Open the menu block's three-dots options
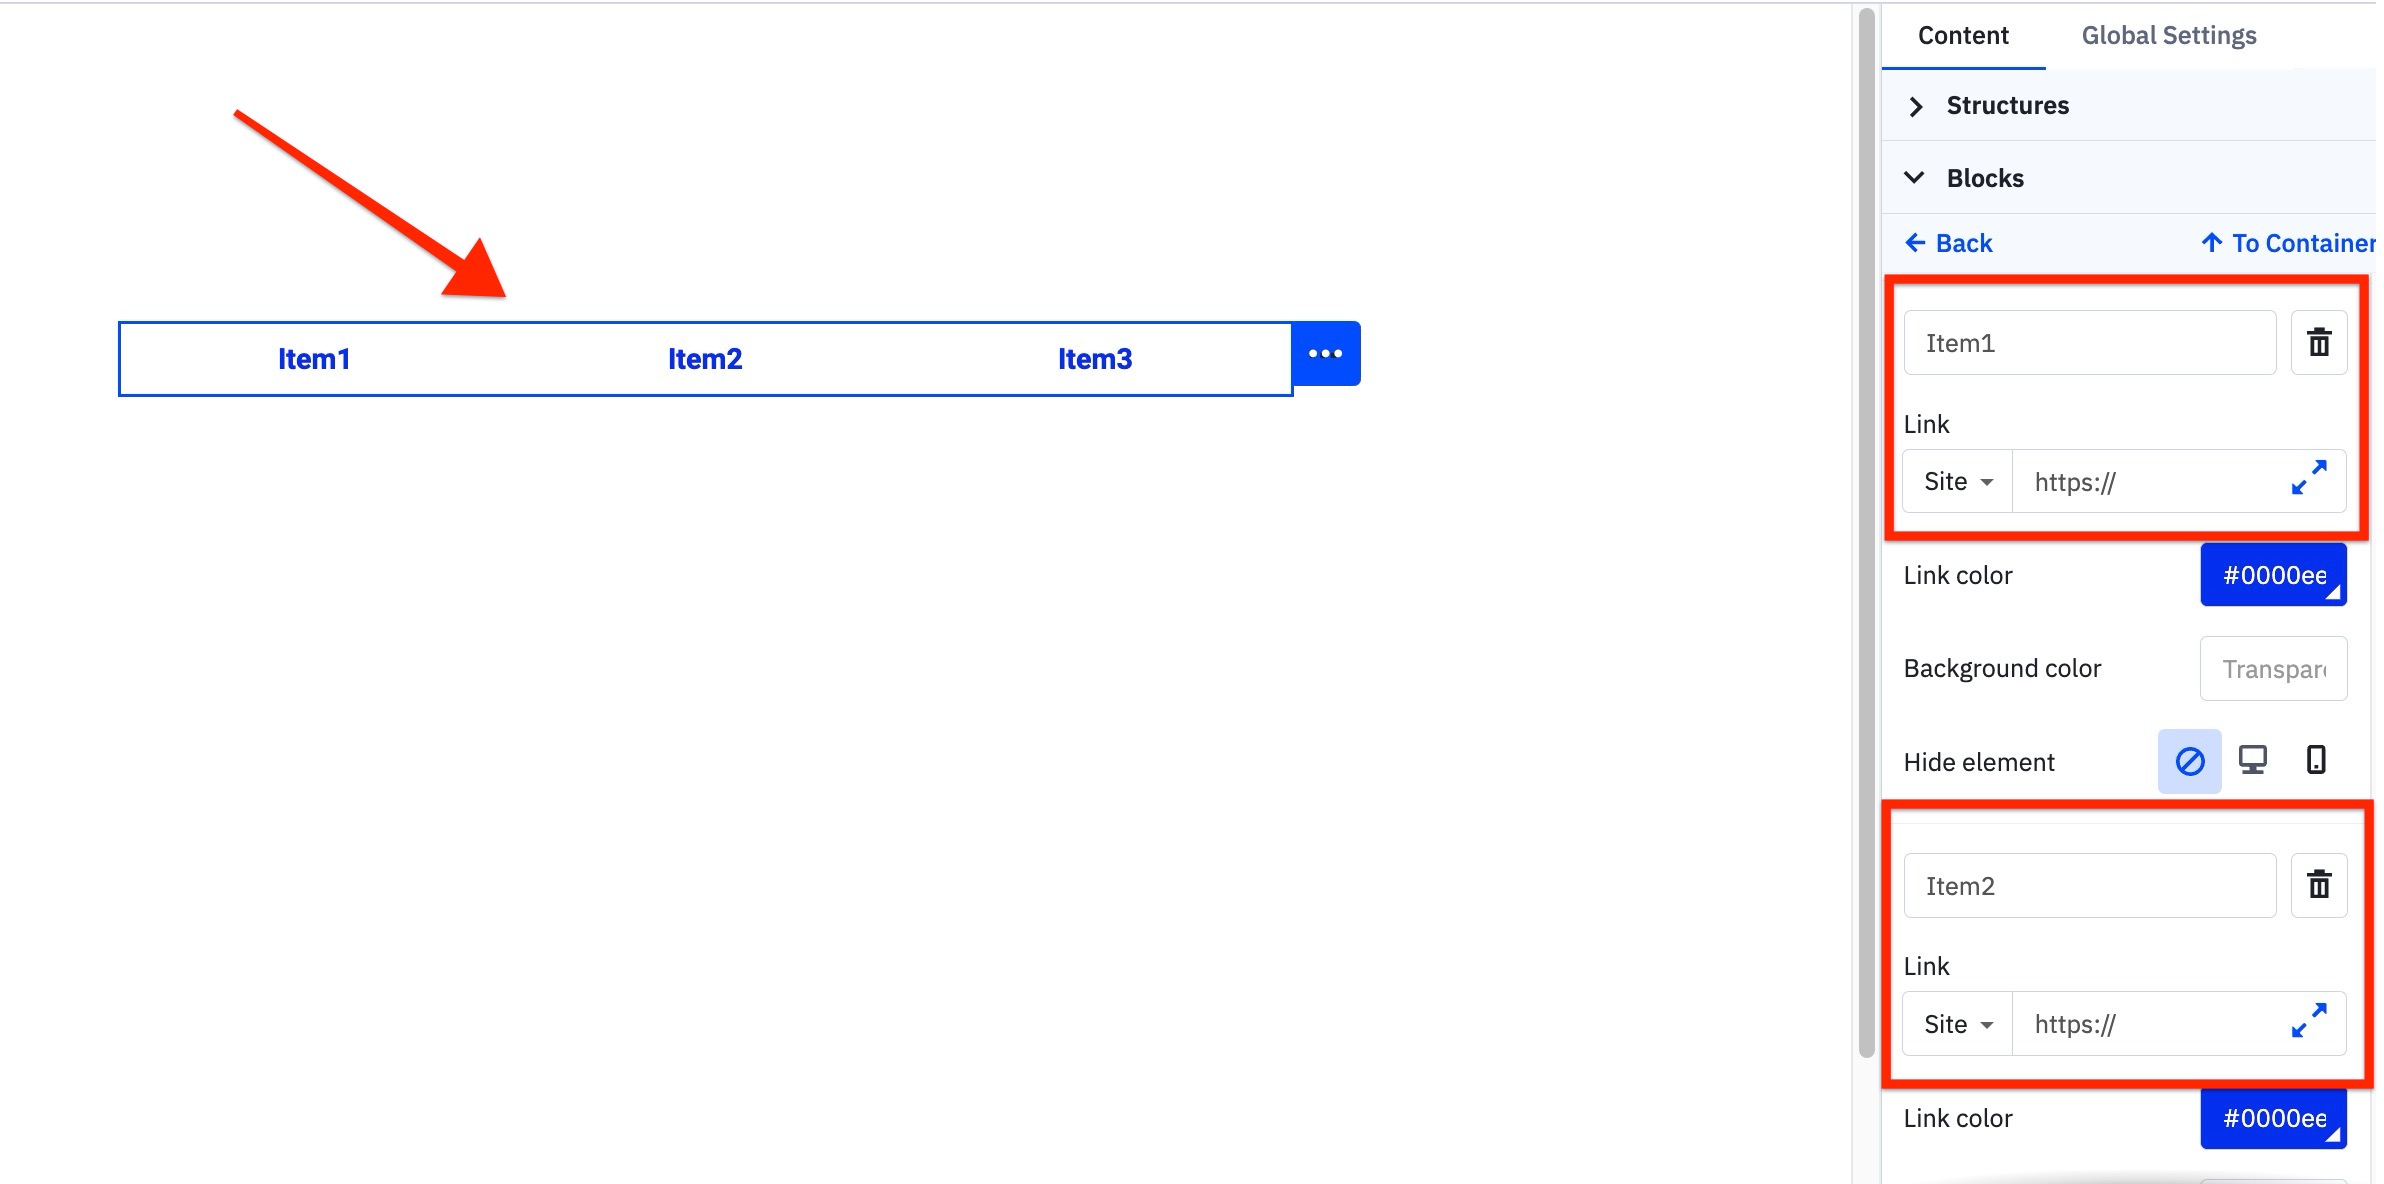 pyautogui.click(x=1325, y=354)
